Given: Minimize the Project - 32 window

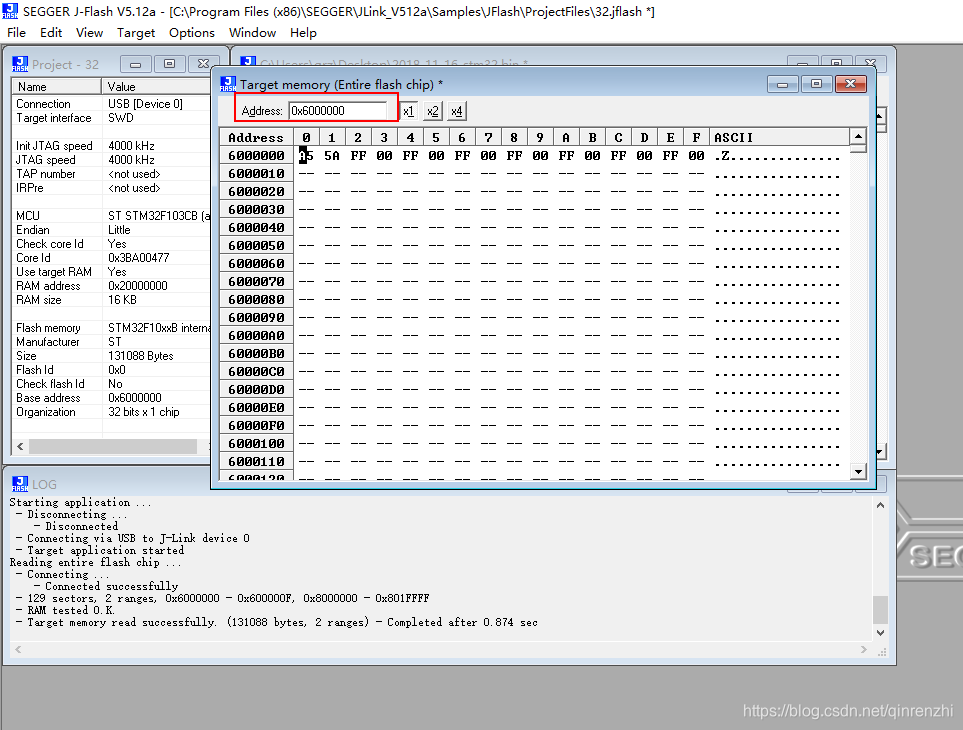Looking at the screenshot, I should 136,64.
